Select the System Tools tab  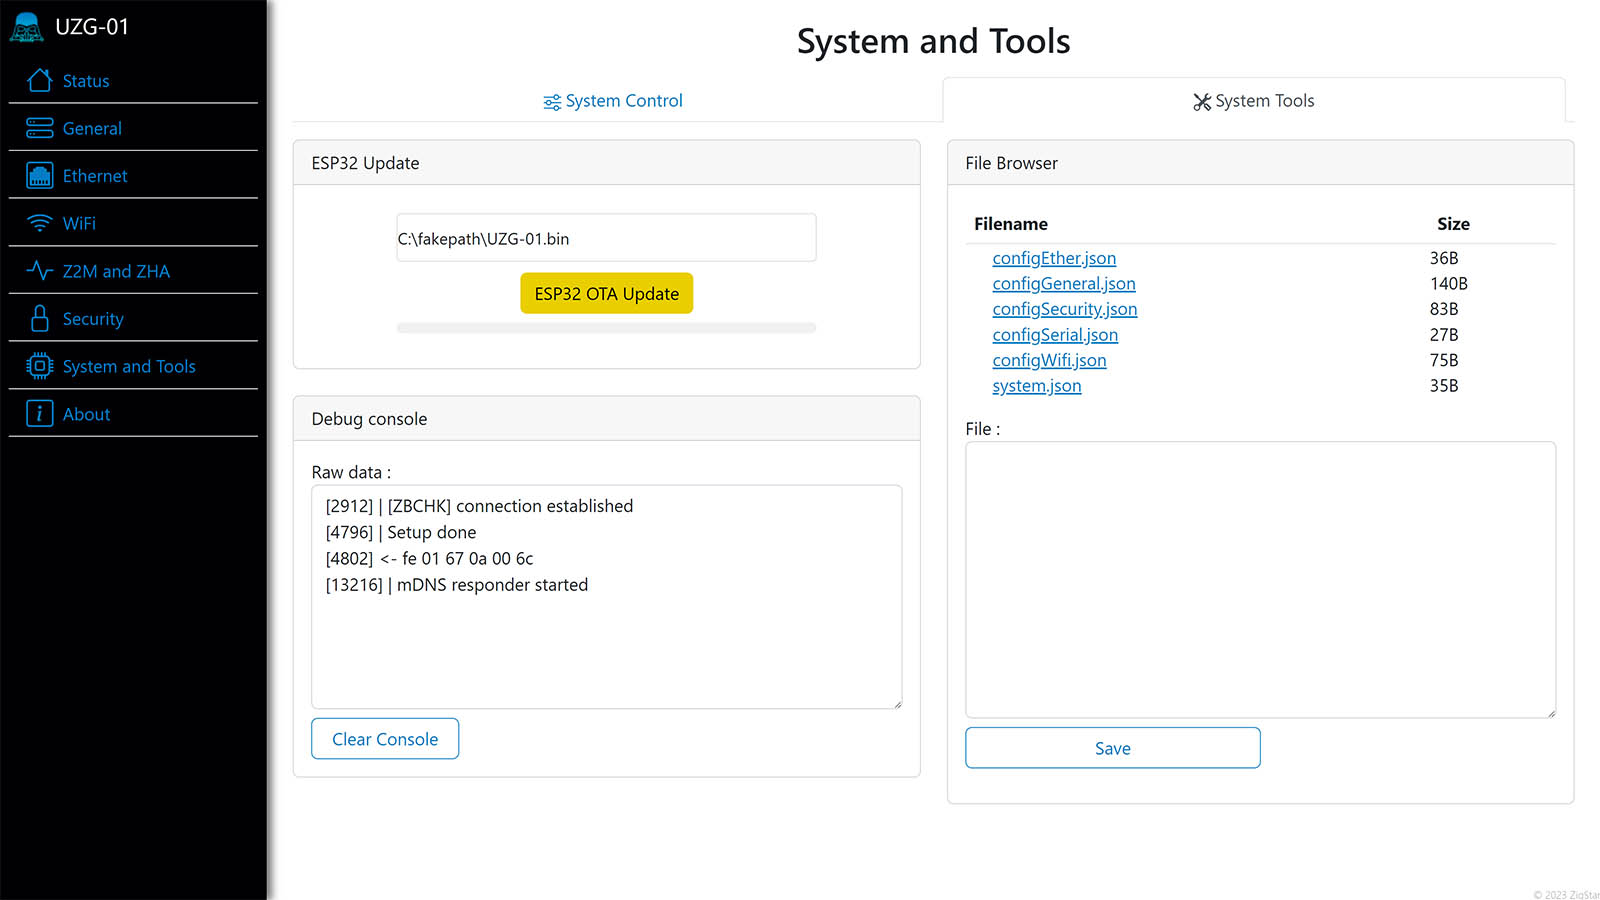point(1253,101)
